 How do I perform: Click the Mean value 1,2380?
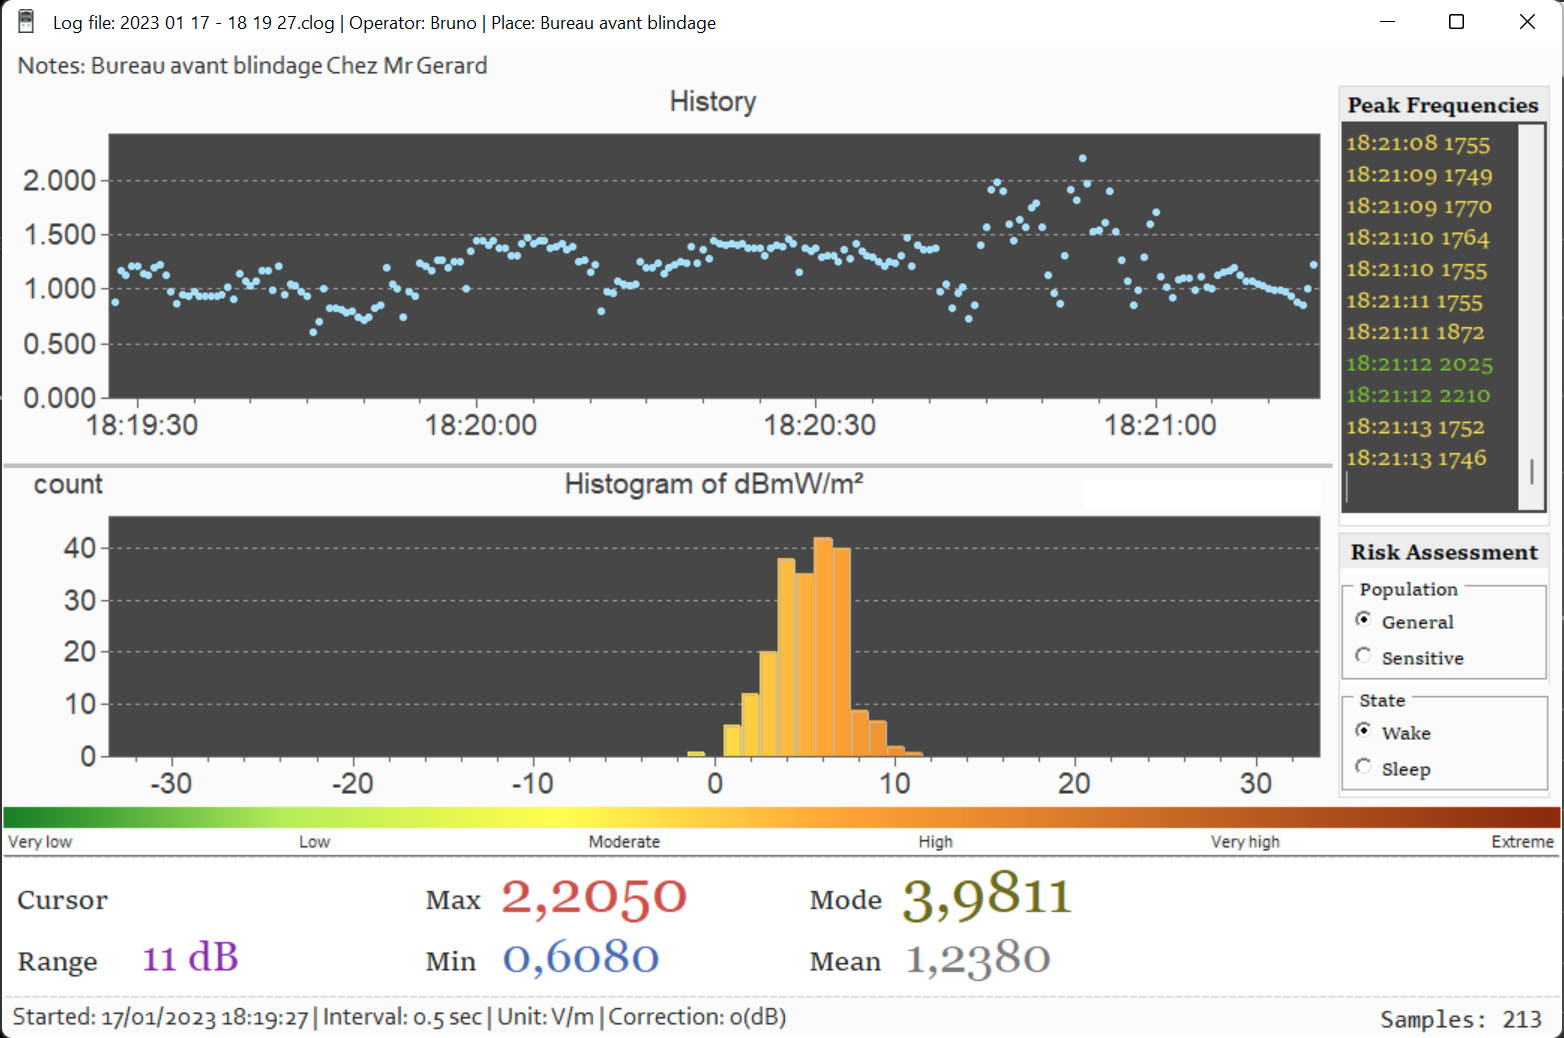(x=978, y=959)
